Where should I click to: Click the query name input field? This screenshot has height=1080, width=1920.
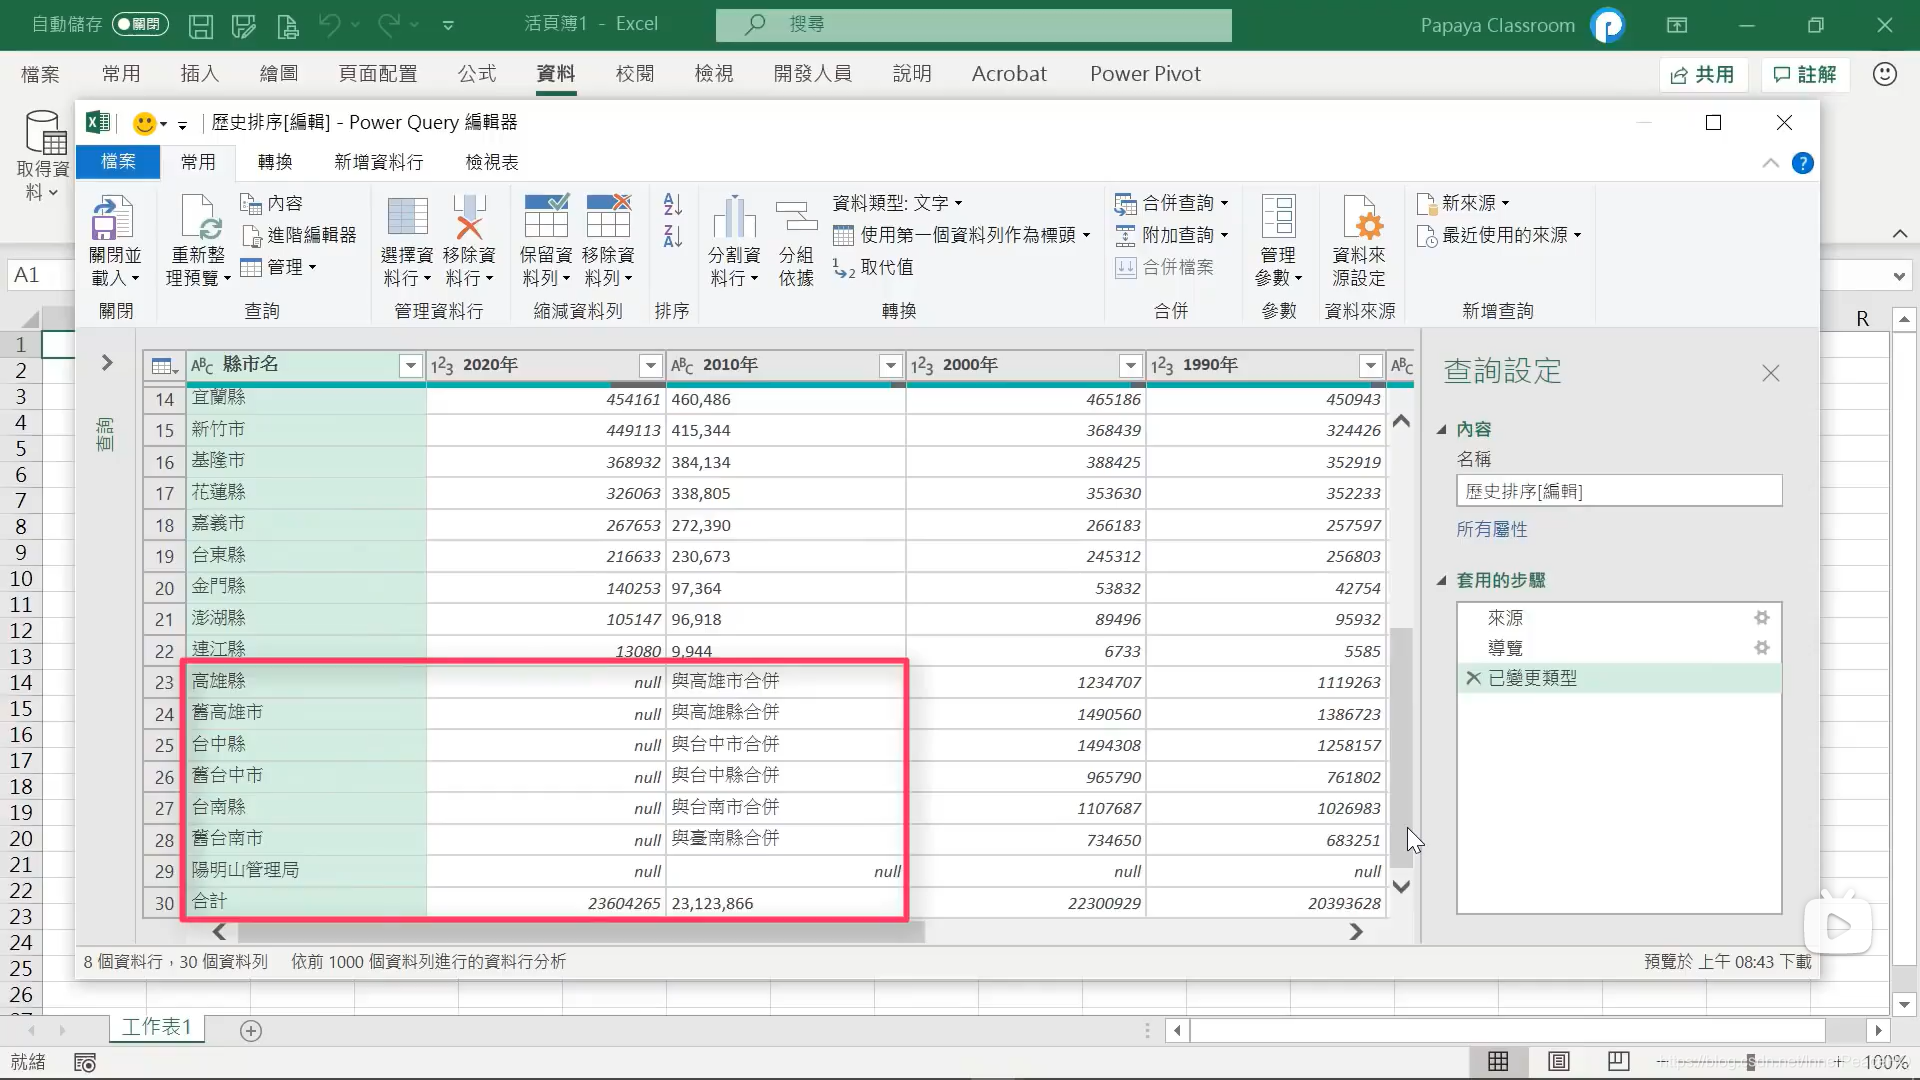point(1618,491)
